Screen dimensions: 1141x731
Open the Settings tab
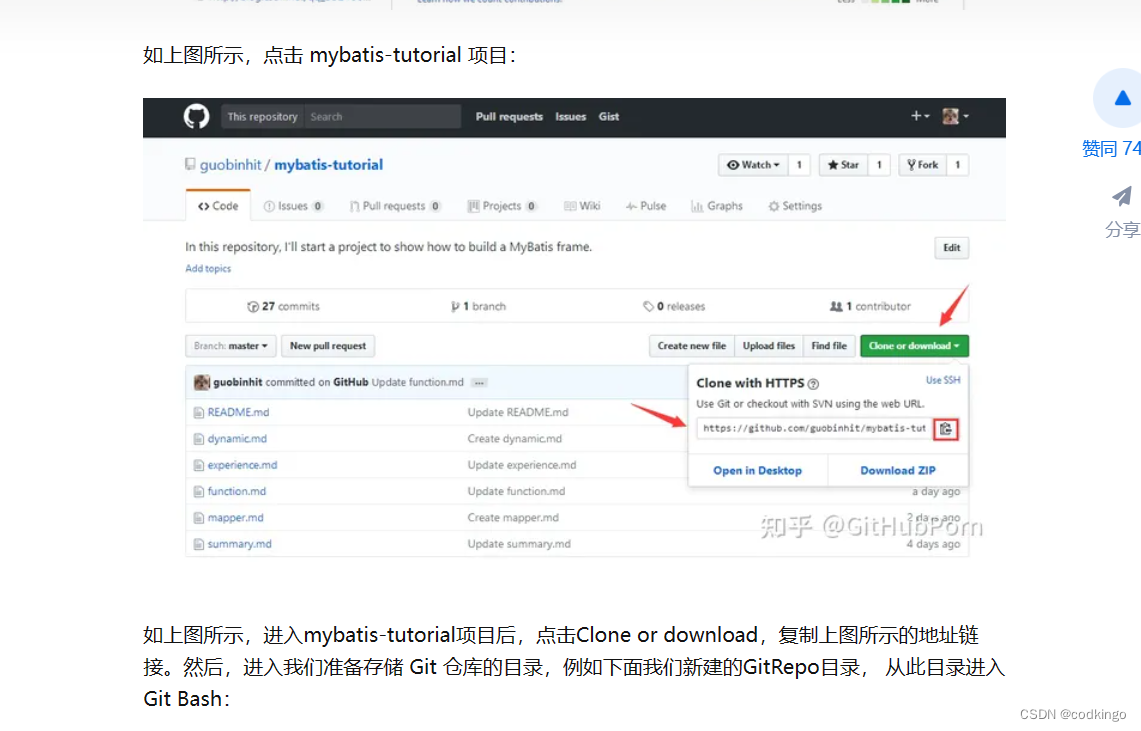[795, 206]
